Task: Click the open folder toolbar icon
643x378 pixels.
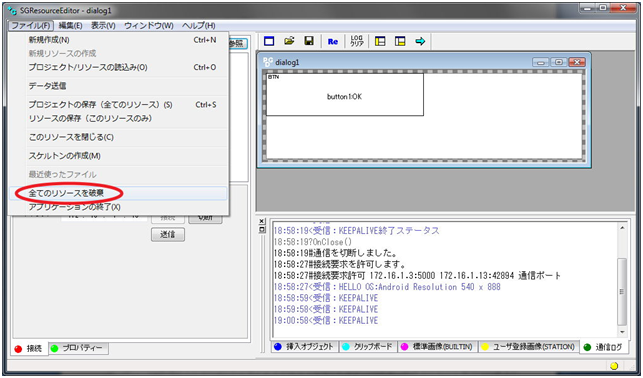Action: click(x=290, y=41)
